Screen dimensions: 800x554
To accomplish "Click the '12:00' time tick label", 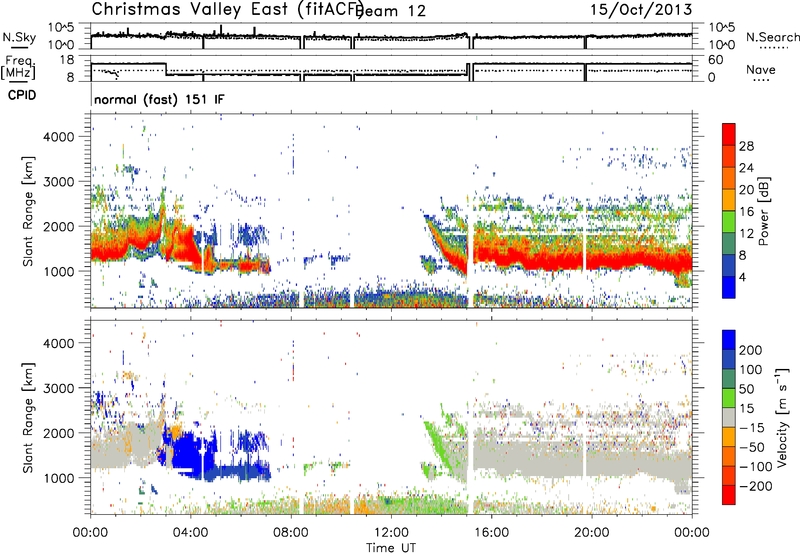I will pyautogui.click(x=391, y=533).
